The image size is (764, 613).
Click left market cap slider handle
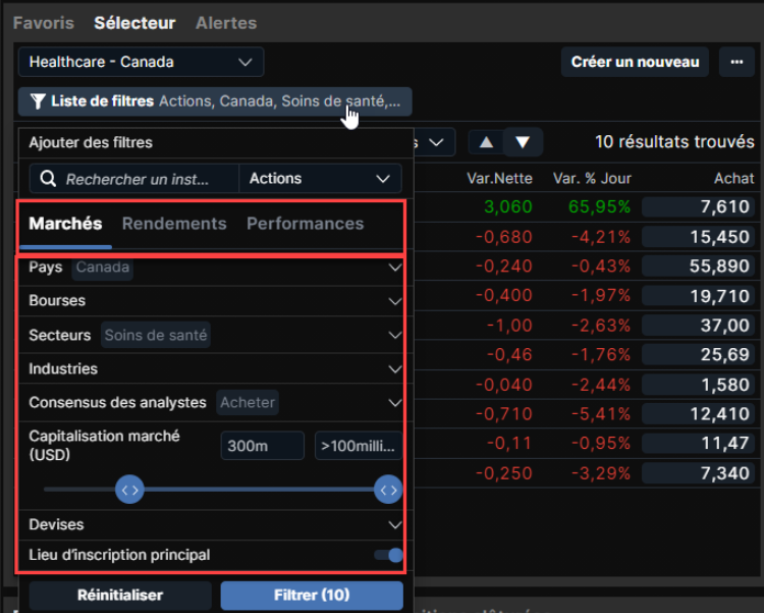point(130,489)
